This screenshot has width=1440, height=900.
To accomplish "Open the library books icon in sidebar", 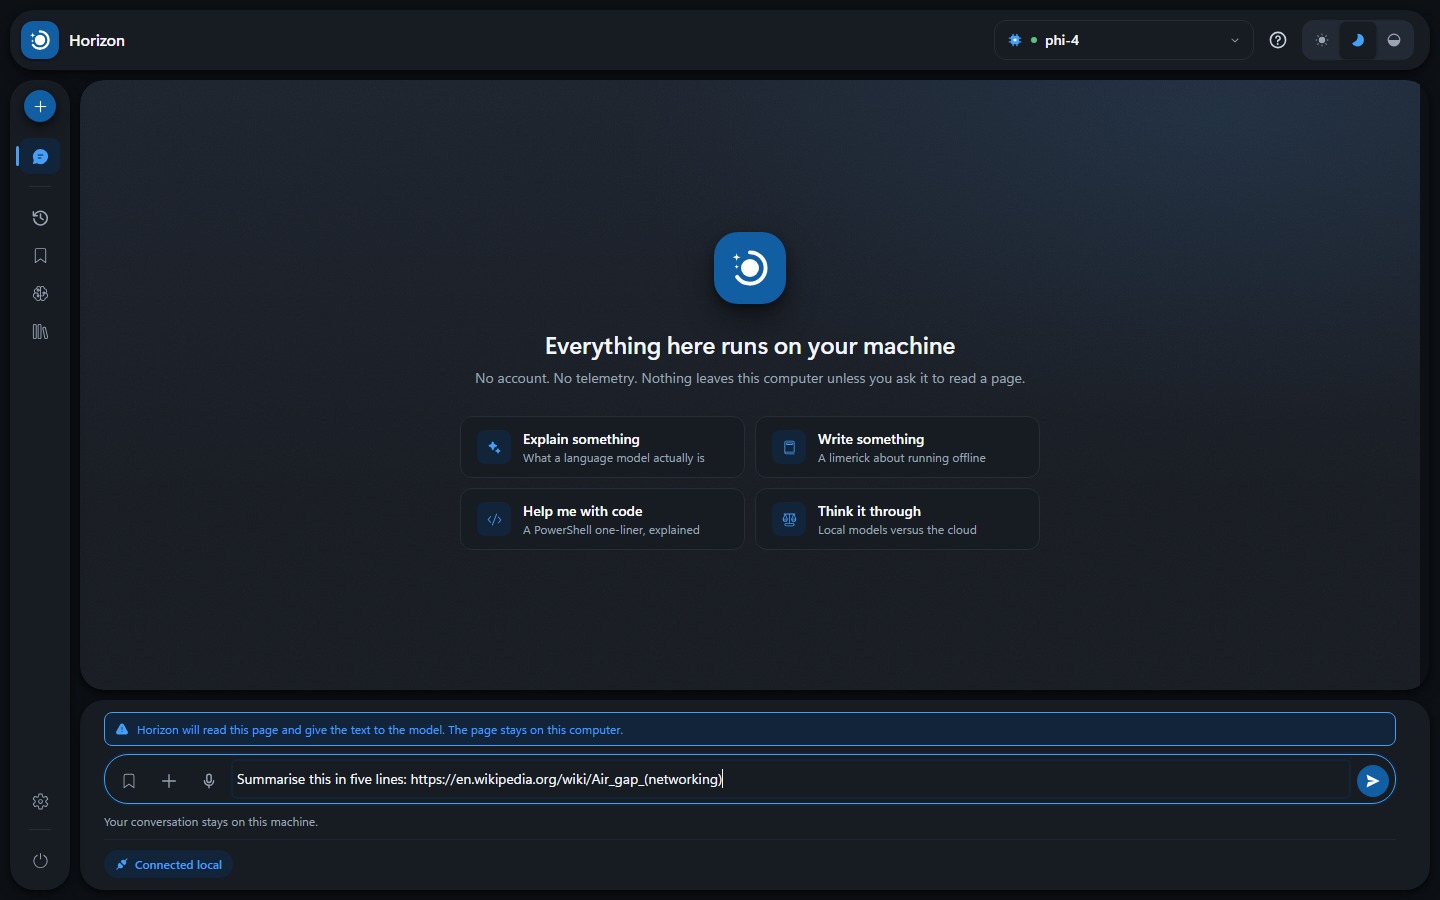I will point(40,332).
